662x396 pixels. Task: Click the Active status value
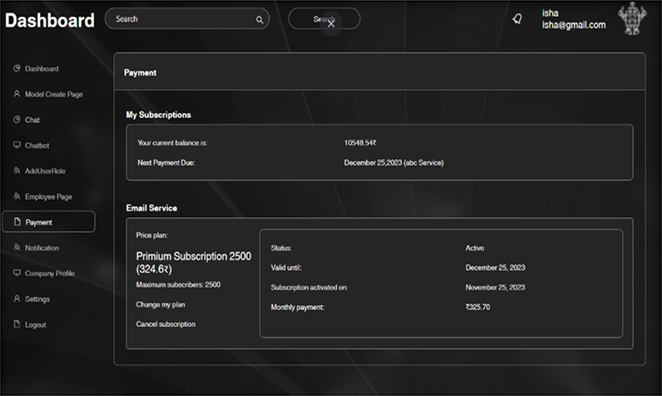(x=475, y=248)
